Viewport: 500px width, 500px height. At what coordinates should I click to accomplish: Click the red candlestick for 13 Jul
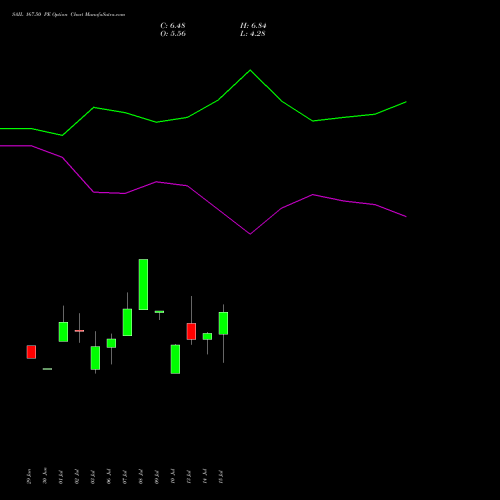pos(191,331)
